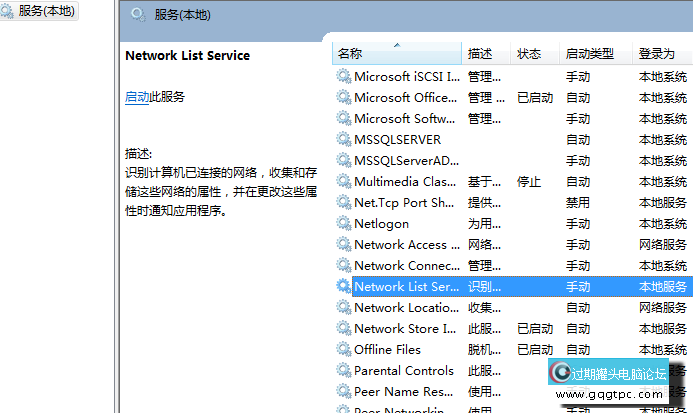Screen dimensions: 693x413
Task: Click the gear icon in 服务(本地) header
Action: (138, 15)
